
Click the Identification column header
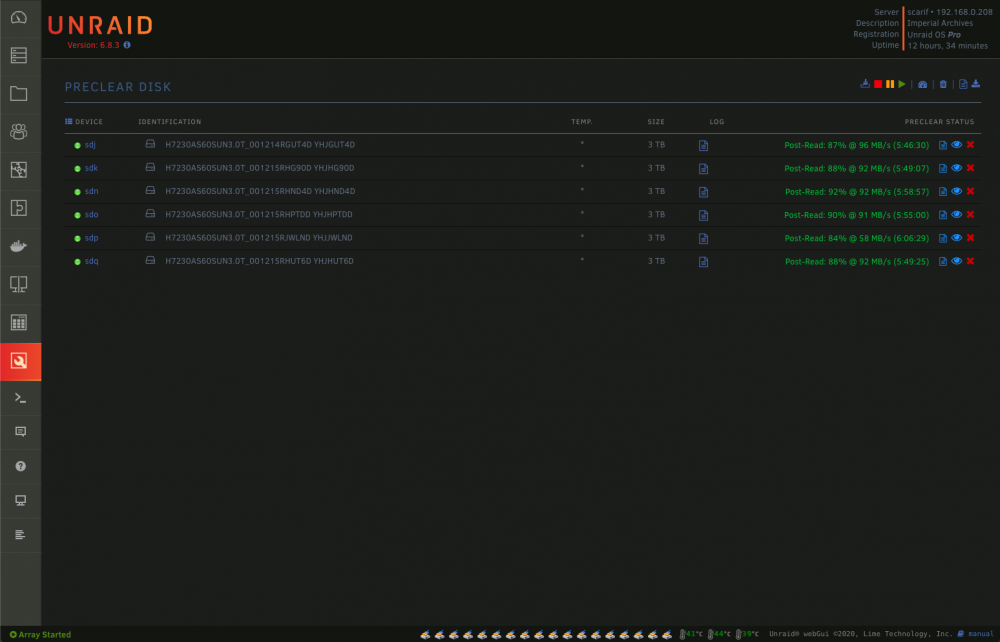point(170,122)
